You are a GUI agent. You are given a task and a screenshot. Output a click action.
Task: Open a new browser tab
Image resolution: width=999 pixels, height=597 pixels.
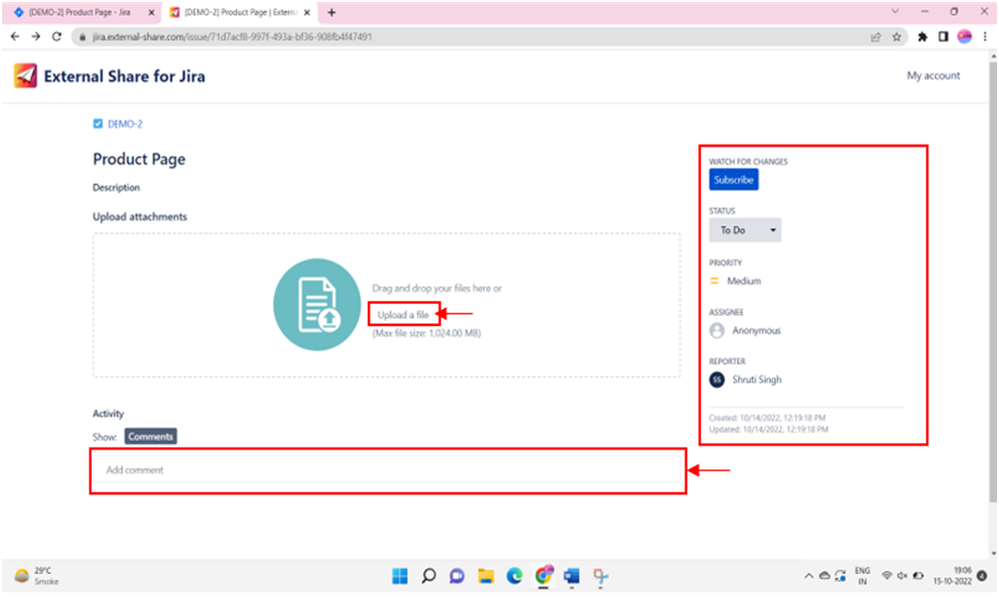[331, 12]
